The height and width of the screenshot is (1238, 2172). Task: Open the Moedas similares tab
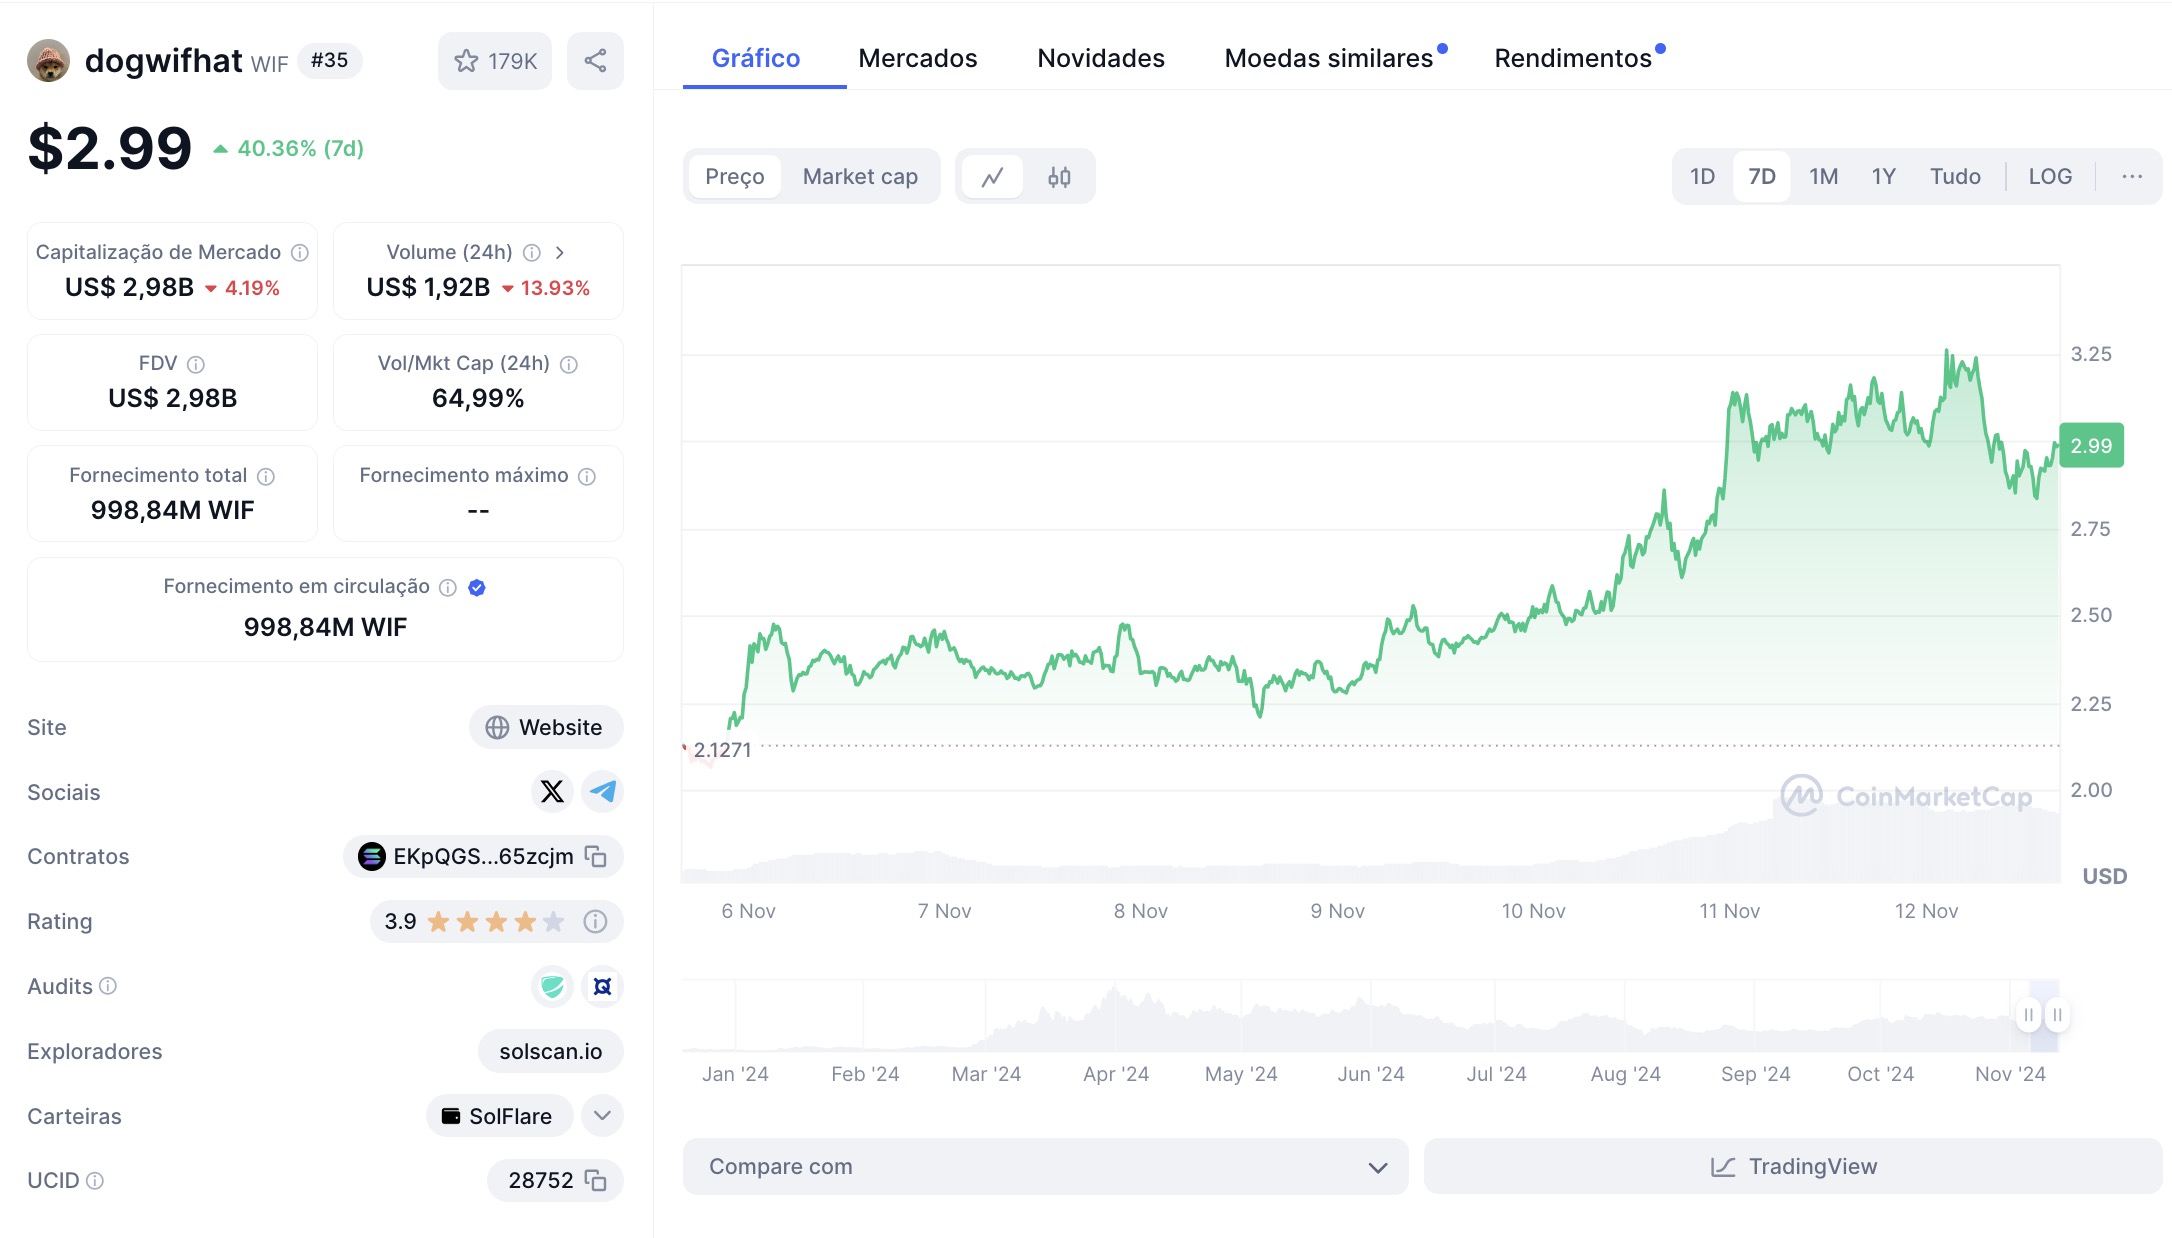click(x=1329, y=59)
